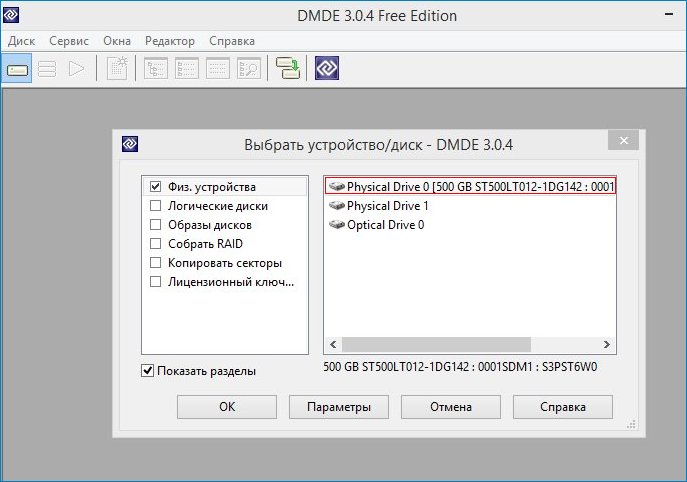The height and width of the screenshot is (482, 687).
Task: Click the New document toolbar icon with star
Action: pyautogui.click(x=117, y=68)
